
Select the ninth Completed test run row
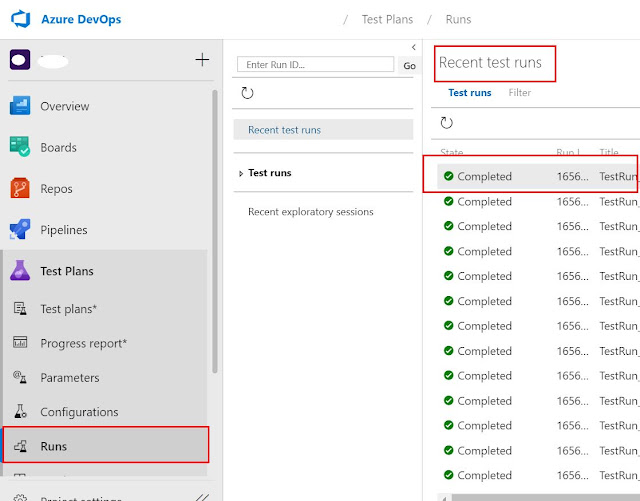point(538,376)
